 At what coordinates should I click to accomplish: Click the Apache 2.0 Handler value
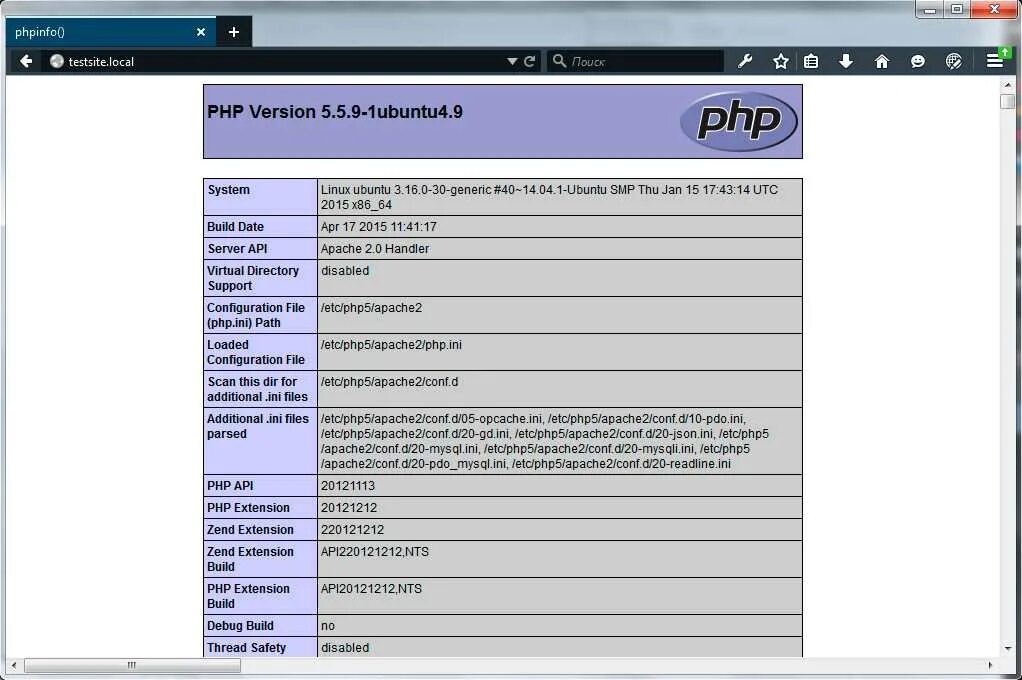tap(375, 249)
